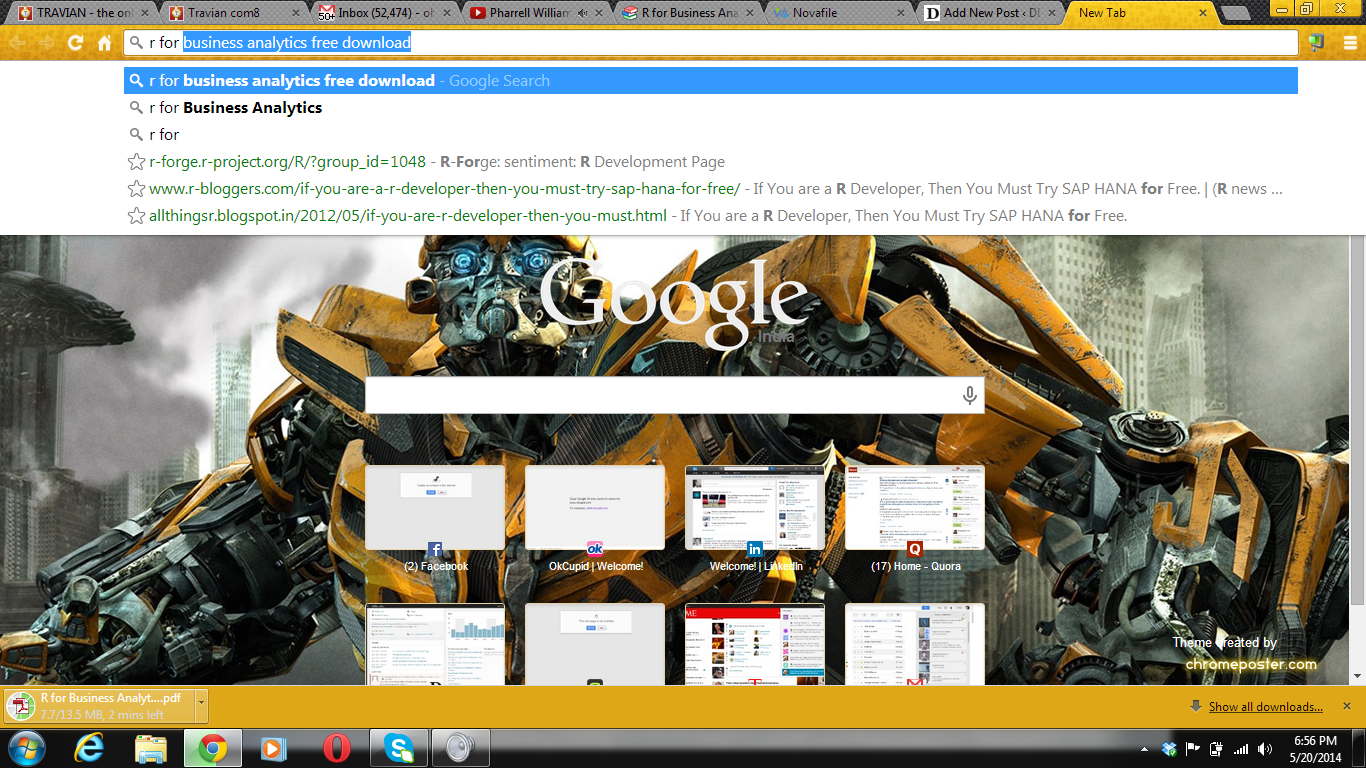1366x768 pixels.
Task: Open Skype from the taskbar
Action: [x=398, y=747]
